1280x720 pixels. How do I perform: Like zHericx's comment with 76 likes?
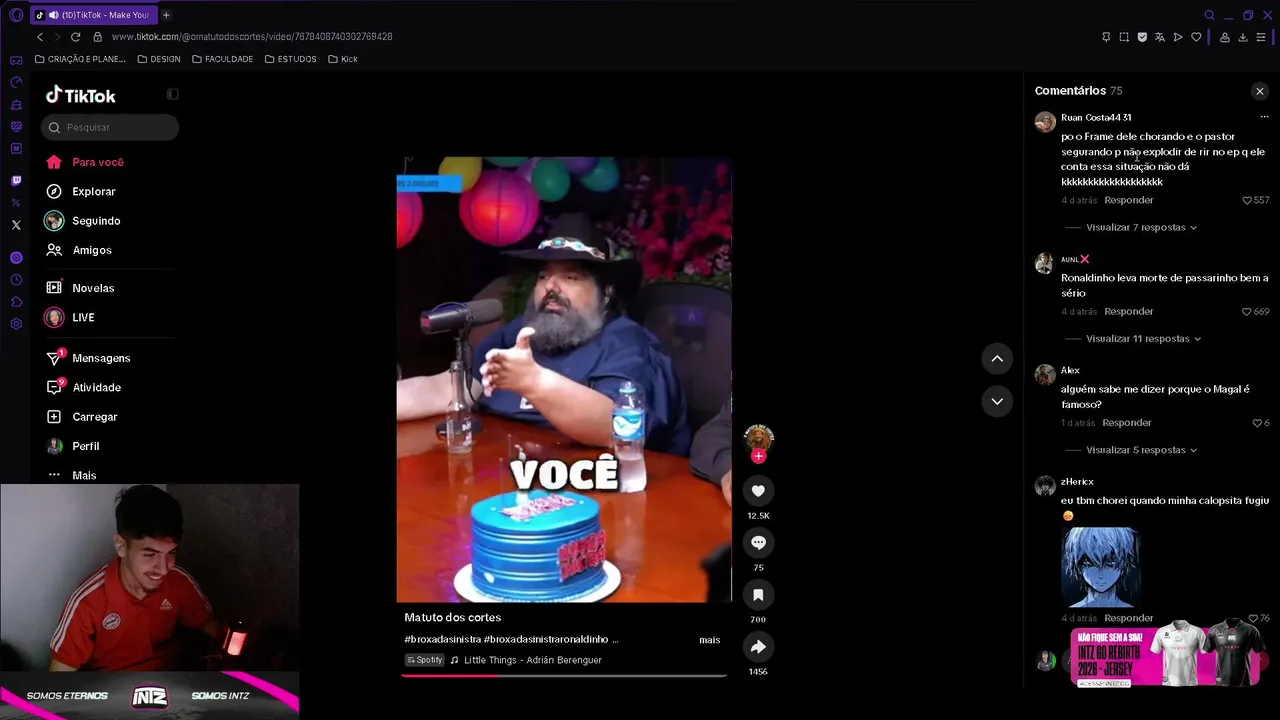(x=1253, y=618)
